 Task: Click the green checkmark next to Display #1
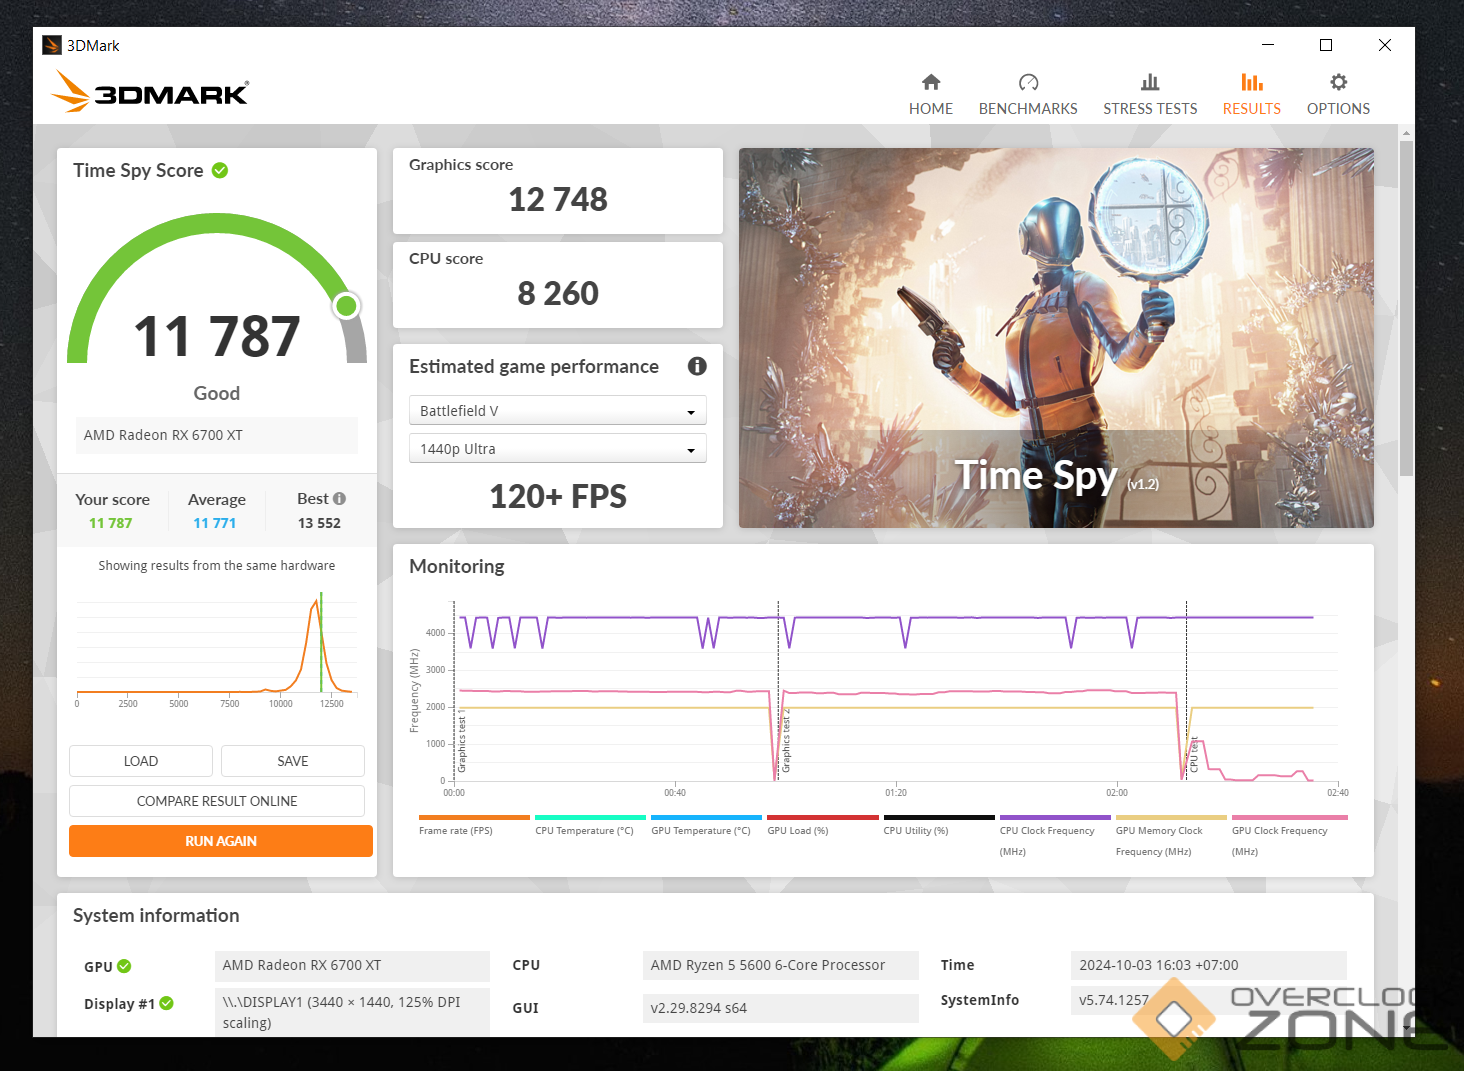pyautogui.click(x=166, y=1003)
